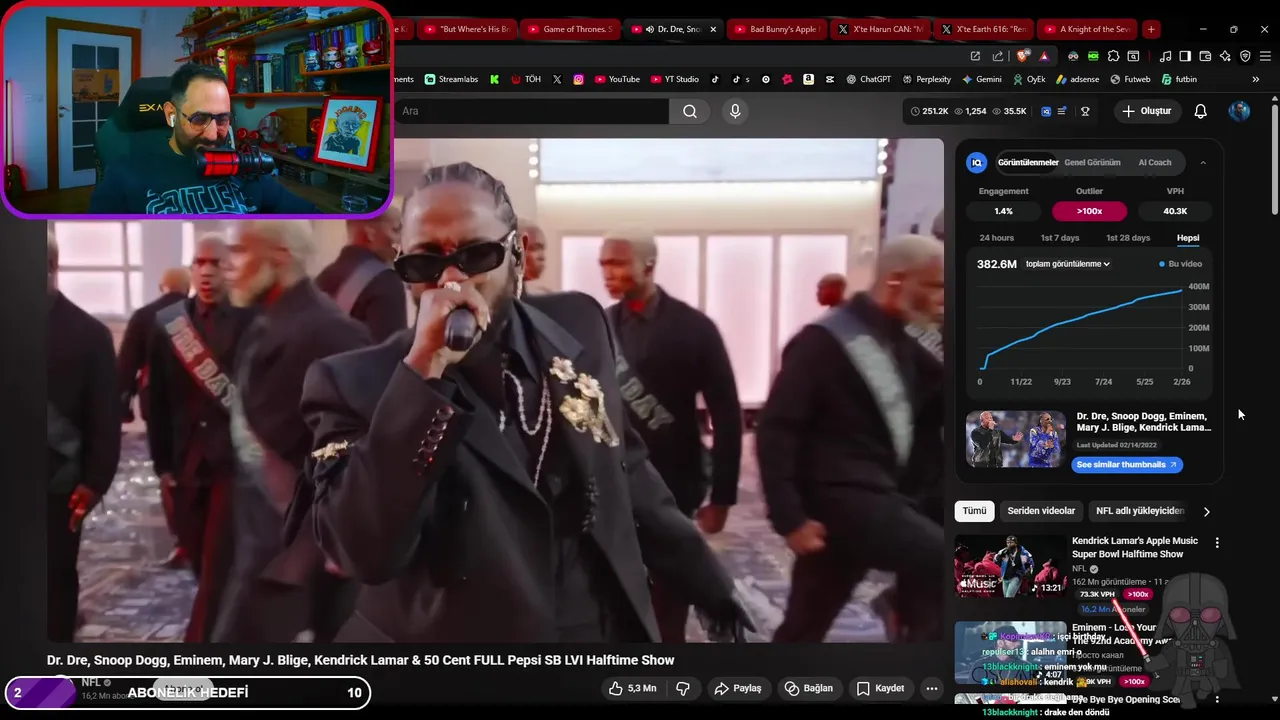Dislike the video with thumbs down

(683, 688)
